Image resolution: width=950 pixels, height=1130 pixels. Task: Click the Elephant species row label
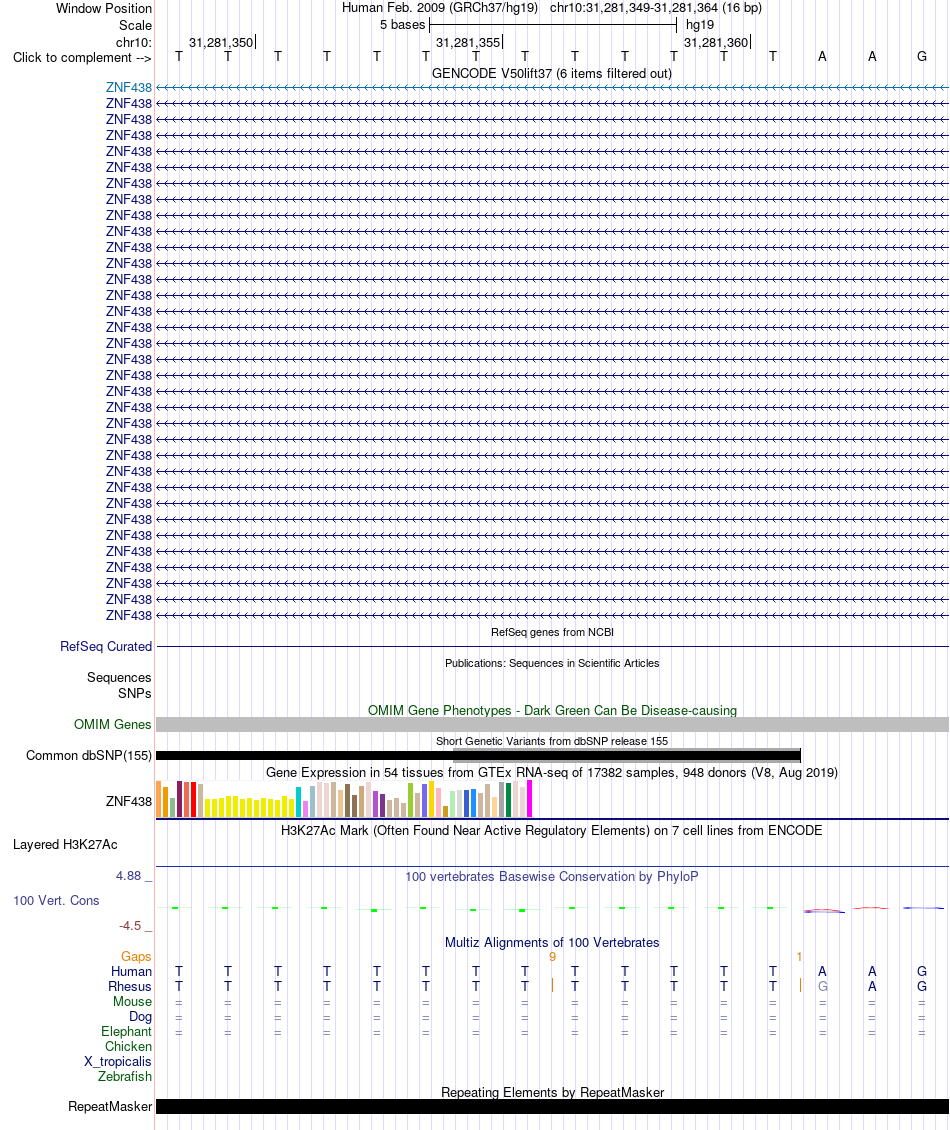(126, 1031)
